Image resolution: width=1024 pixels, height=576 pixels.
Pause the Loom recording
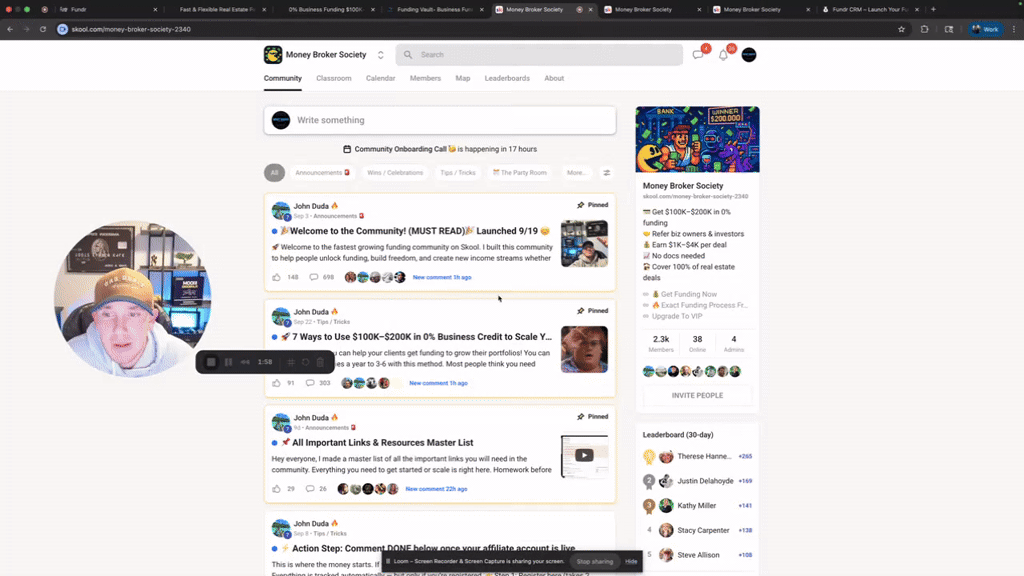[x=229, y=362]
